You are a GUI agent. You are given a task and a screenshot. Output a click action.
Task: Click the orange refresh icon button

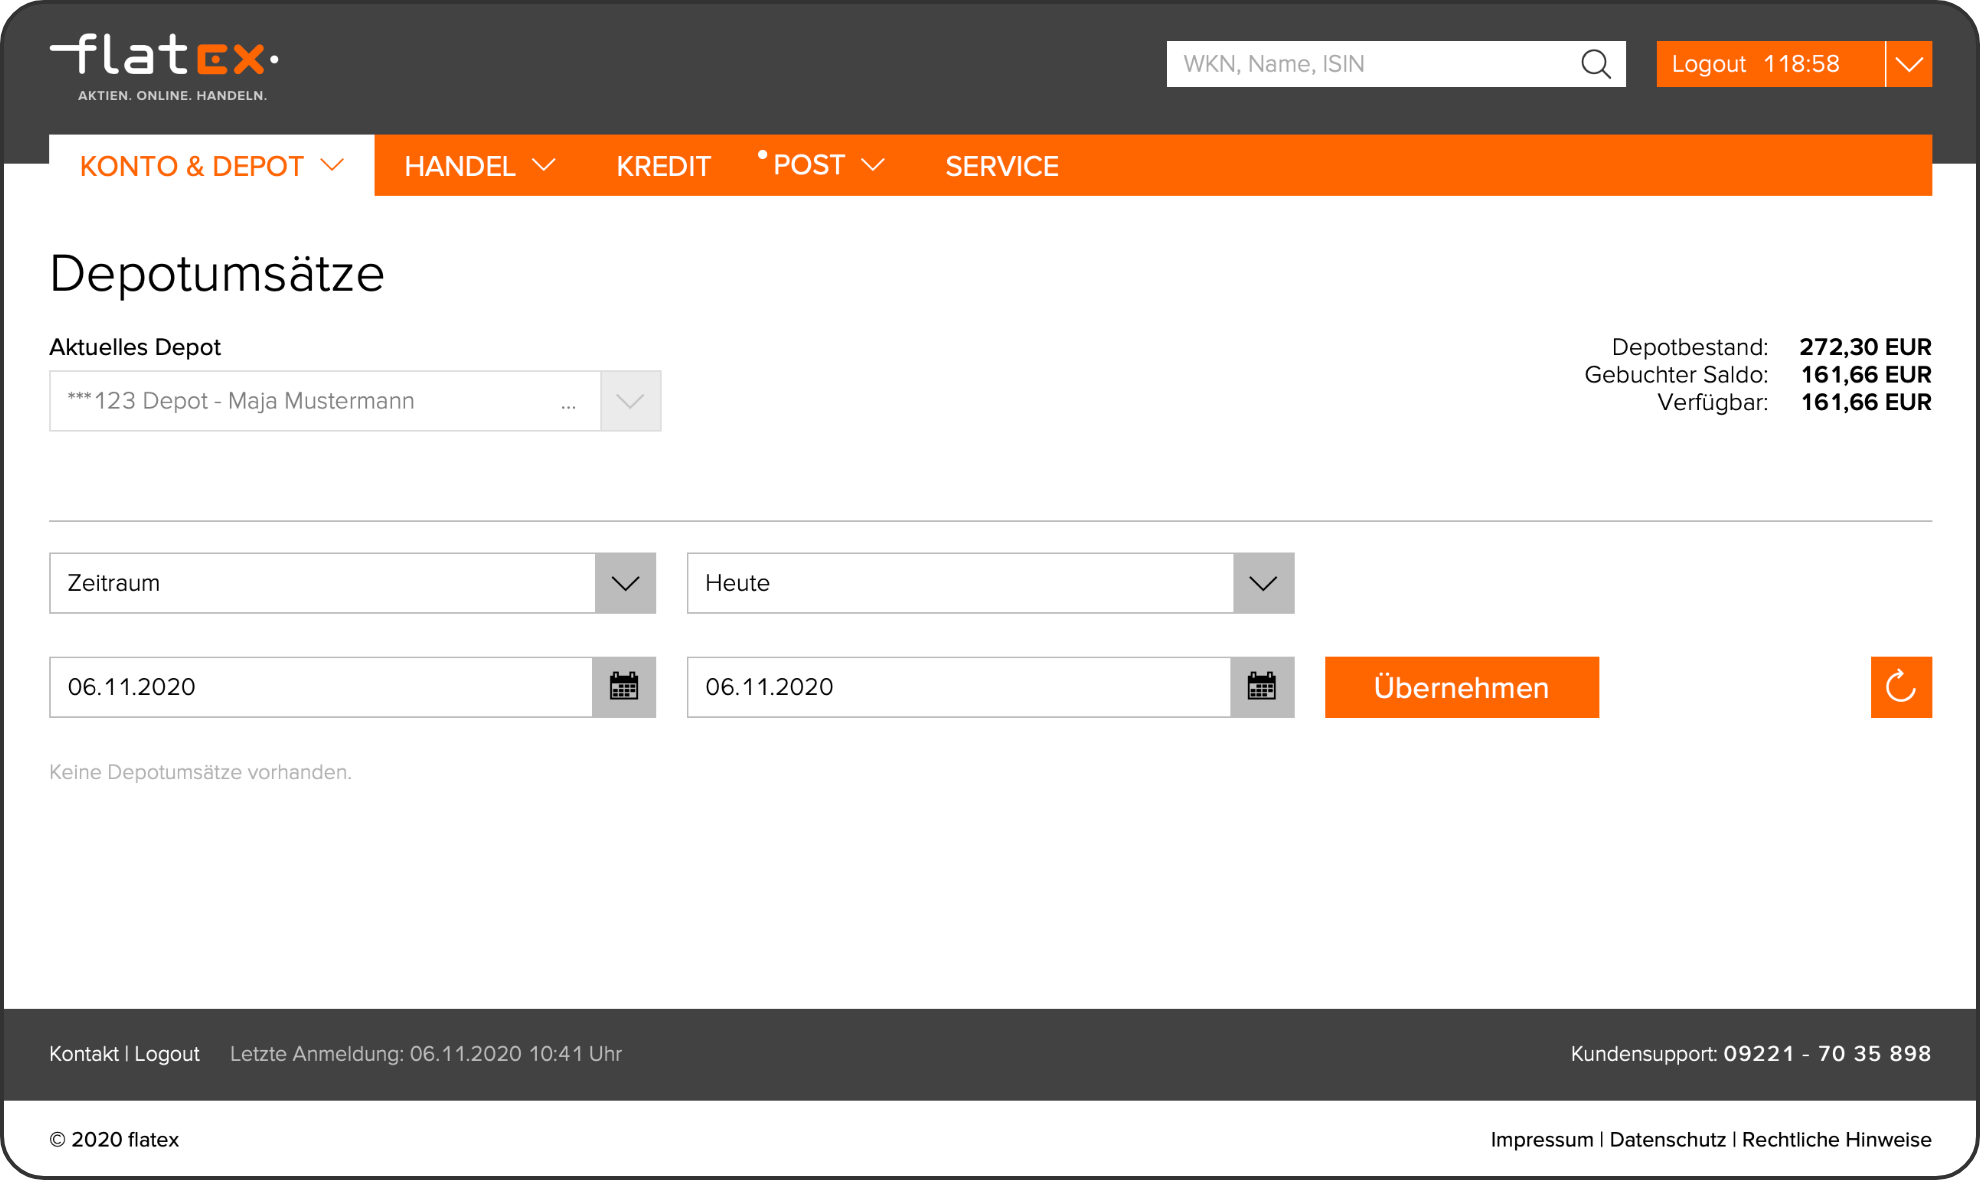click(x=1900, y=687)
